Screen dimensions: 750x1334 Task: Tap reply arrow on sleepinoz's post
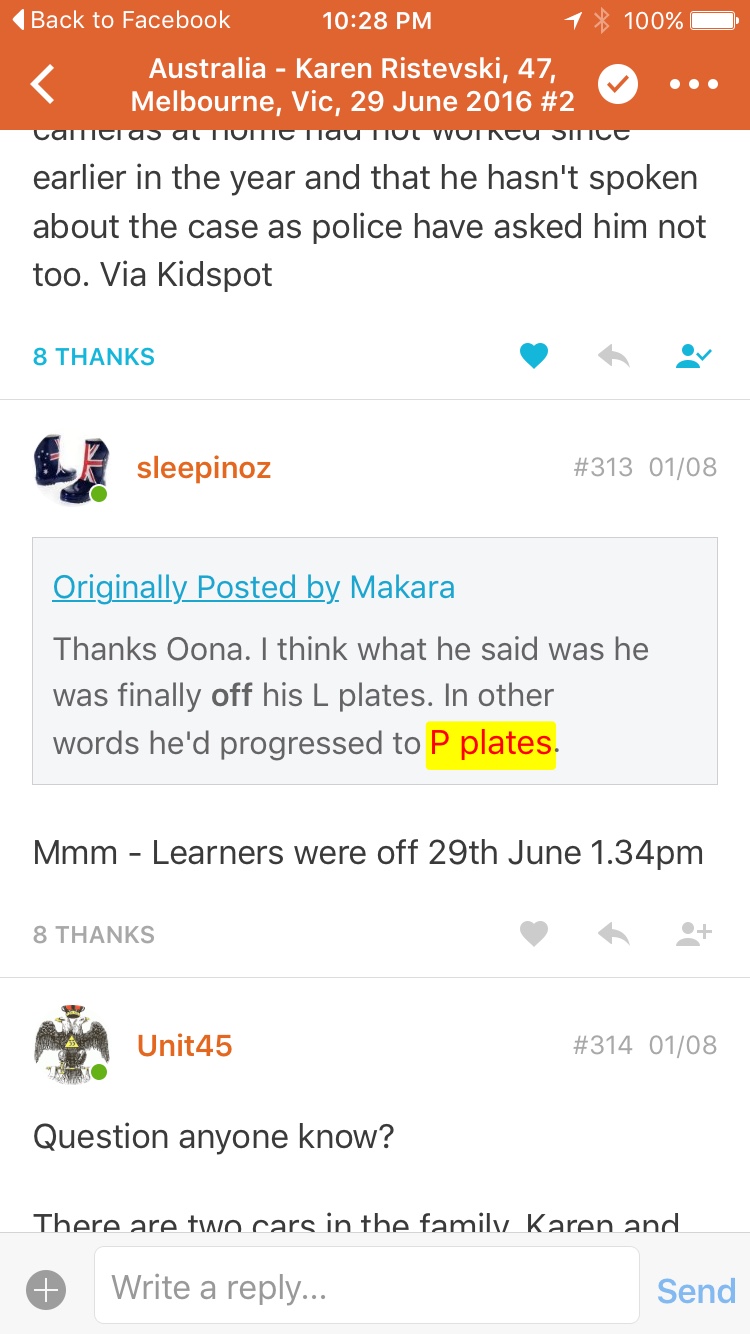click(x=613, y=934)
